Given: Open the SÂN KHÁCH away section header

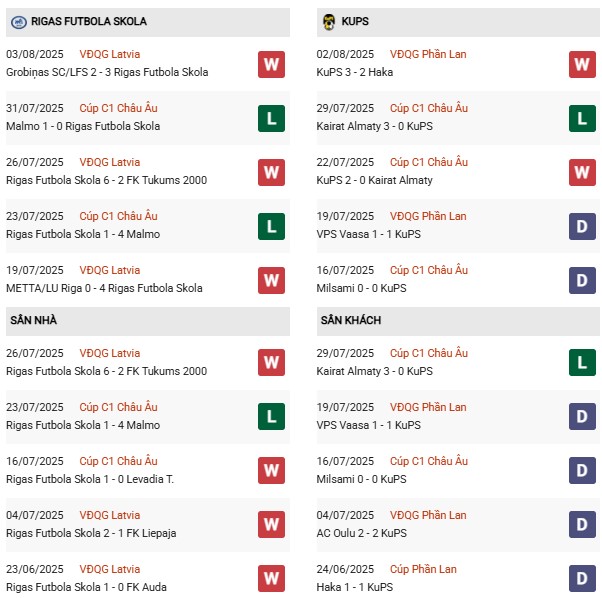Looking at the screenshot, I should click(351, 320).
